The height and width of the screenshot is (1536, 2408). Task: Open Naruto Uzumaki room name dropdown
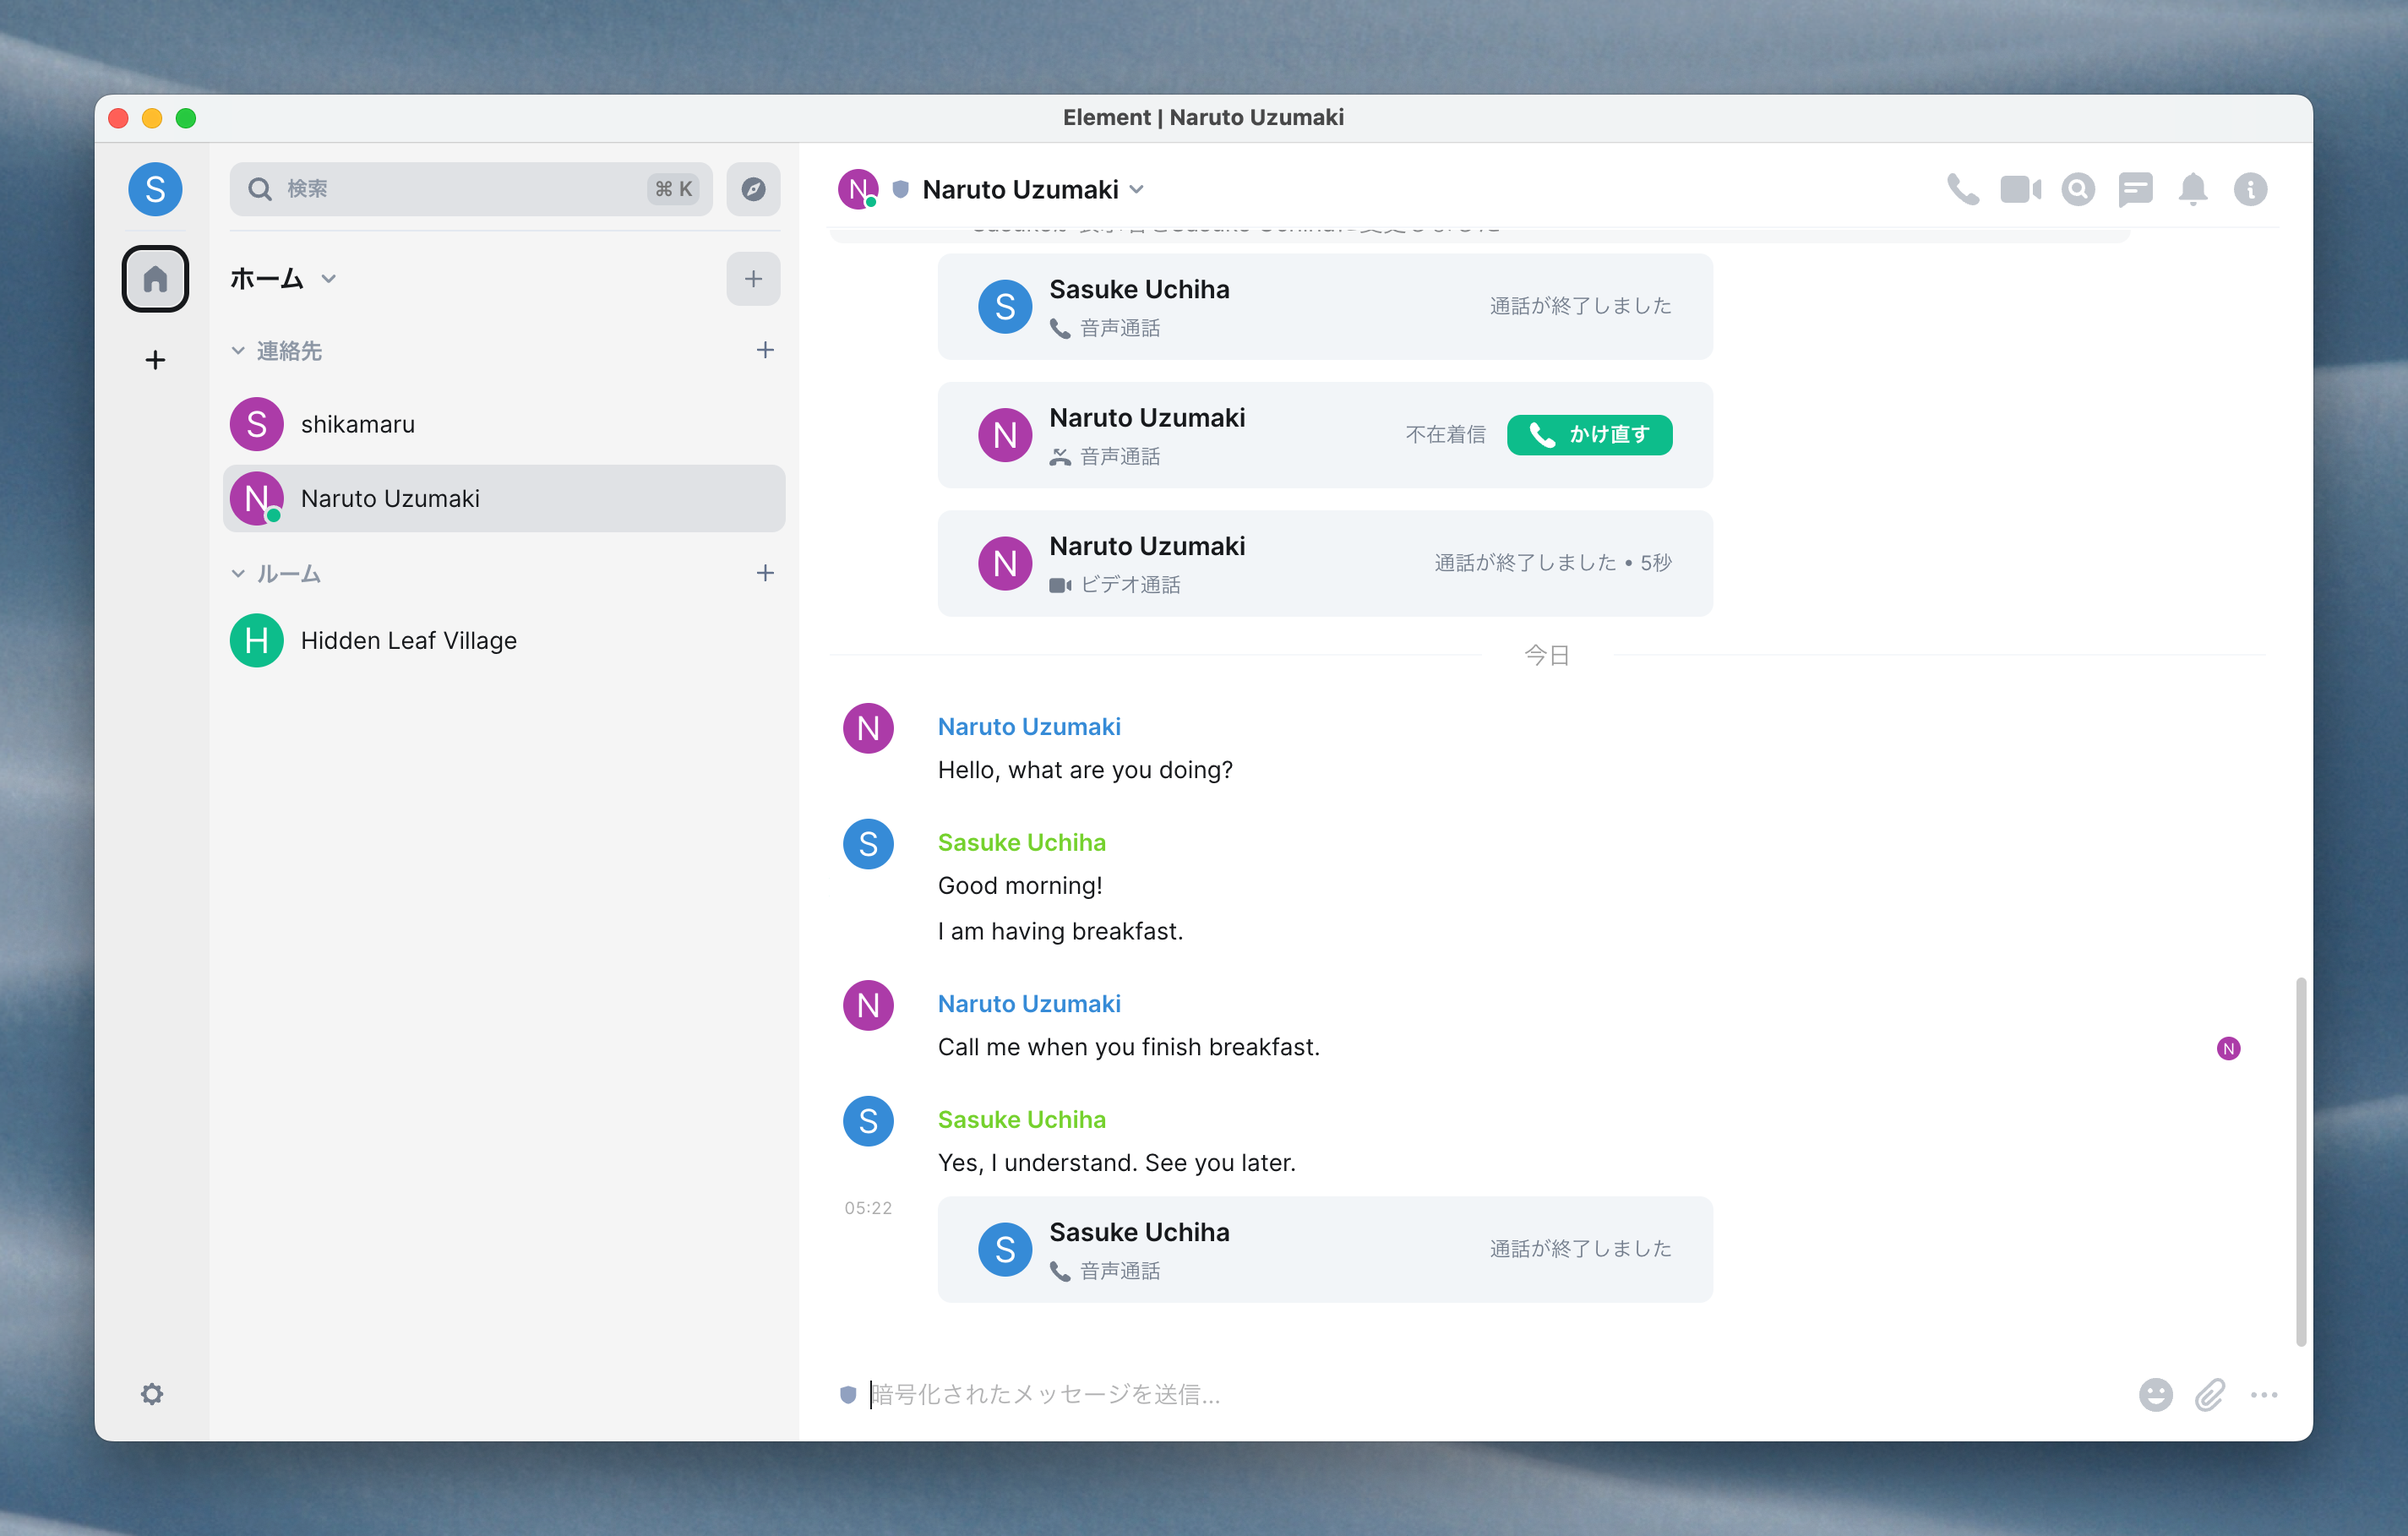[x=1137, y=189]
